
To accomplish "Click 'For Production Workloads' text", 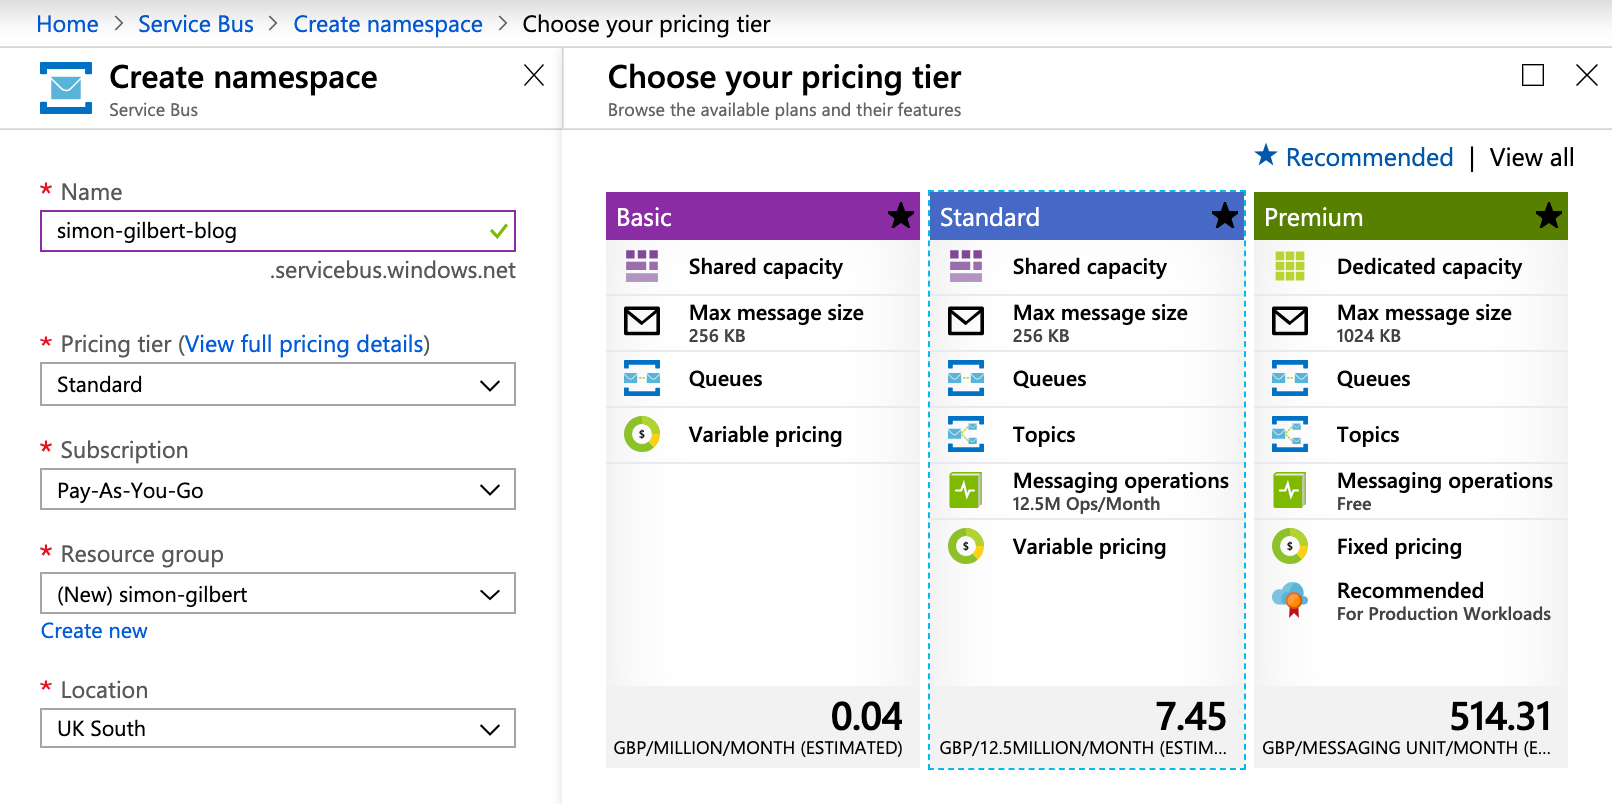I will pos(1444,614).
